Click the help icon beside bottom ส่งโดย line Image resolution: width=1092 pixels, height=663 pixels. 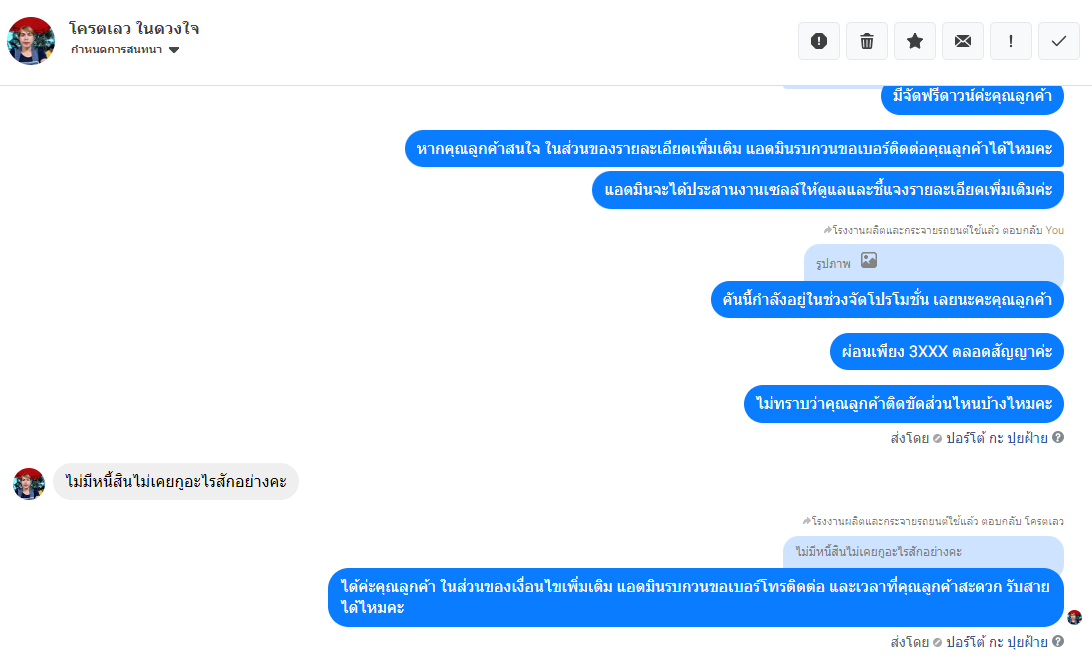coord(1058,641)
